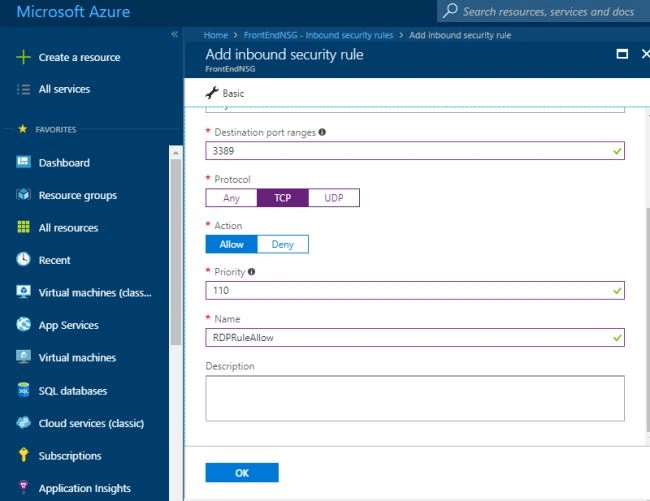Set the action to Deny
Image resolution: width=650 pixels, height=501 pixels.
pyautogui.click(x=283, y=244)
